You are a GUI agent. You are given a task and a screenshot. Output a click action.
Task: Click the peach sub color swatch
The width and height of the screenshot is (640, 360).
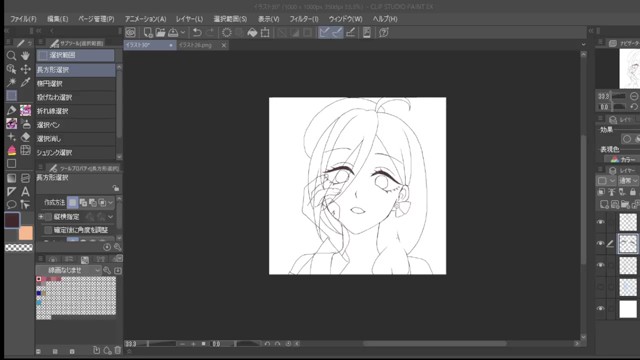26,233
